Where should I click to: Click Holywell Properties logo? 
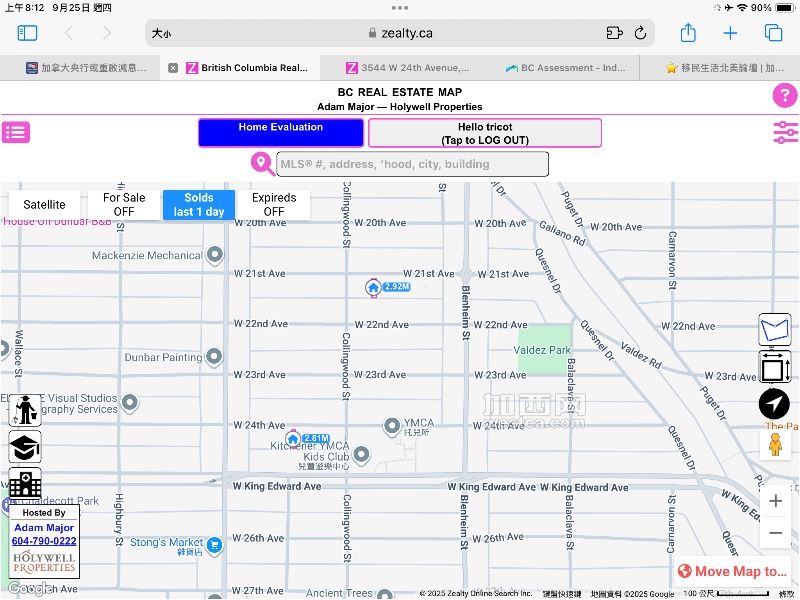[44, 562]
